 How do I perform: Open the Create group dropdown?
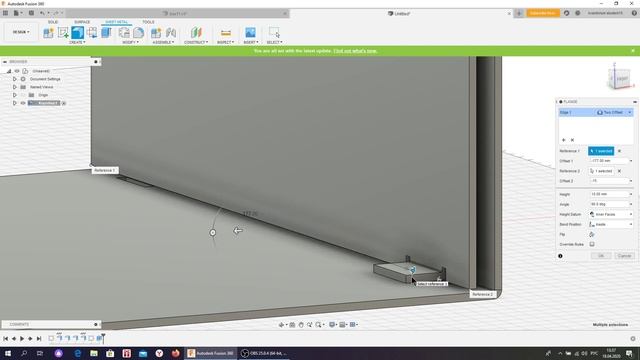click(x=77, y=42)
